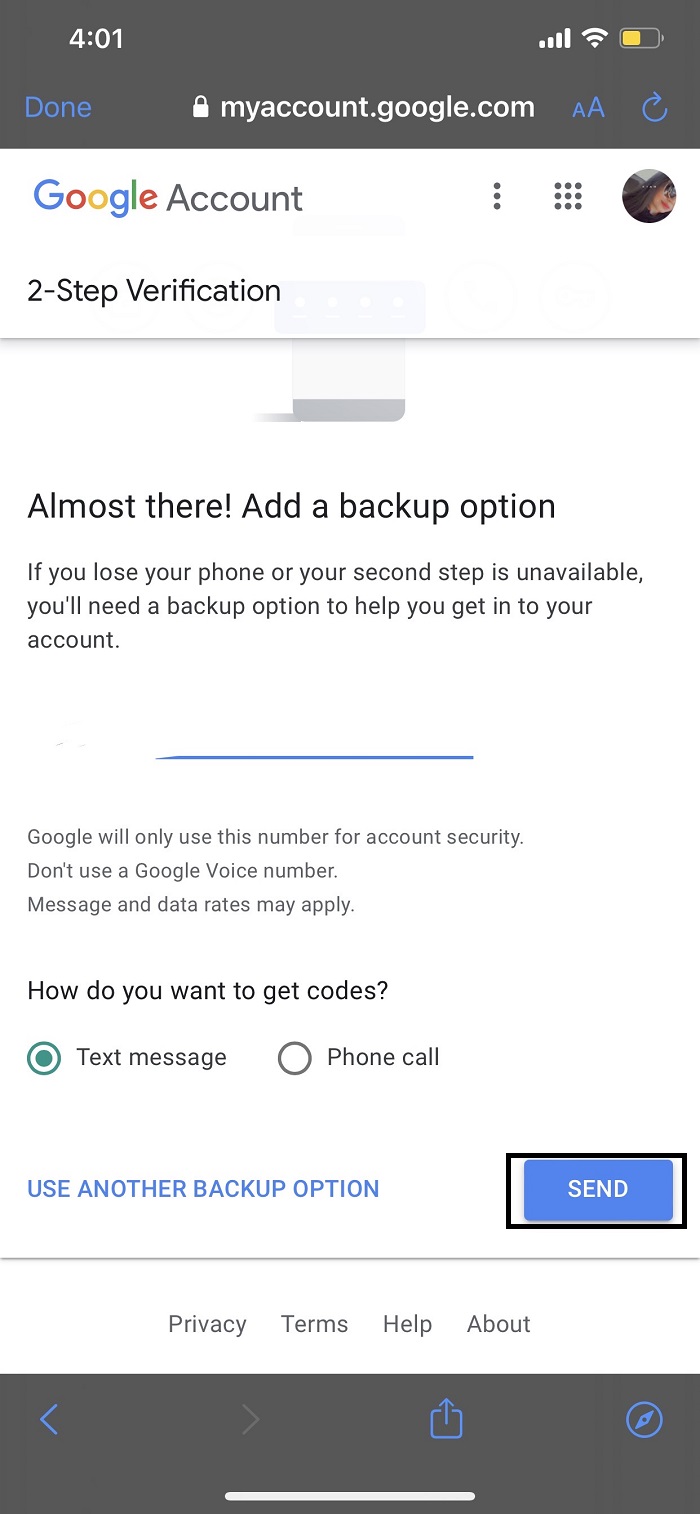Tap the forward arrow in bottom bar
The width and height of the screenshot is (700, 1514).
[x=251, y=1419]
